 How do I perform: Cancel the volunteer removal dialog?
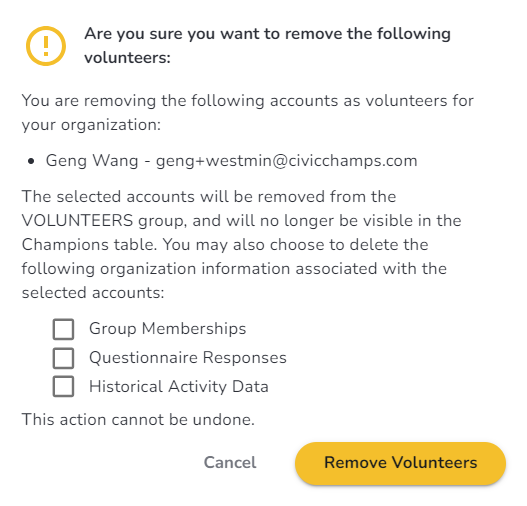coord(230,463)
